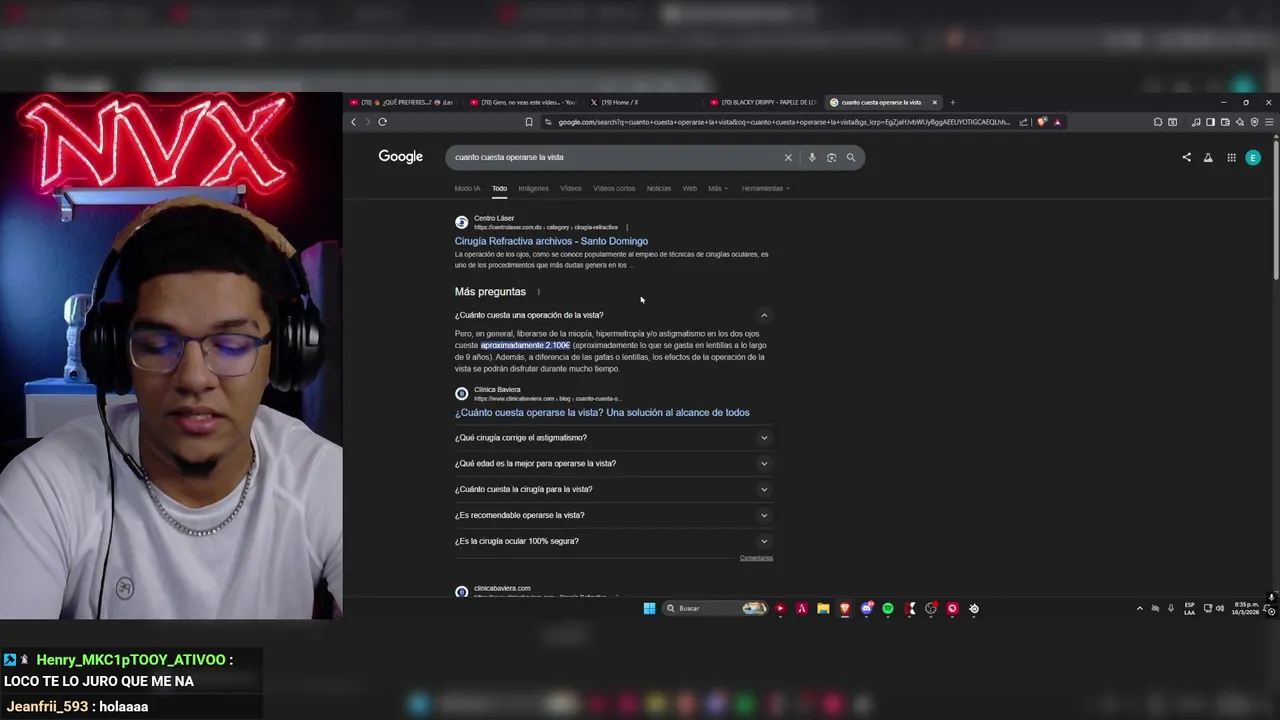Select the Videos cortos tab
The height and width of the screenshot is (720, 1280).
pyautogui.click(x=614, y=188)
